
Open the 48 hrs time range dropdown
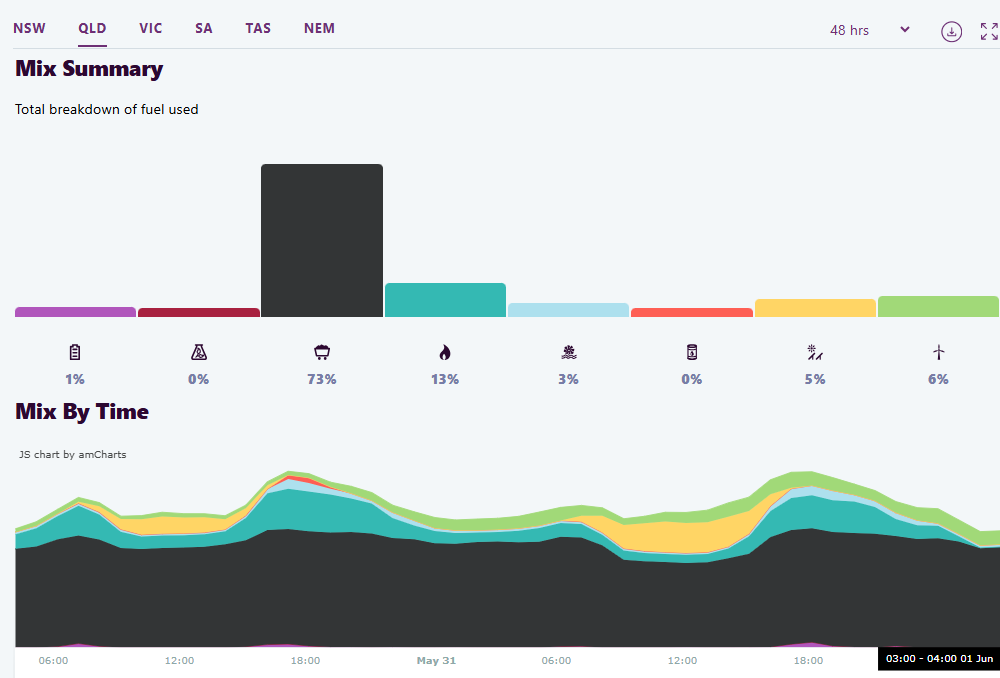pos(869,30)
